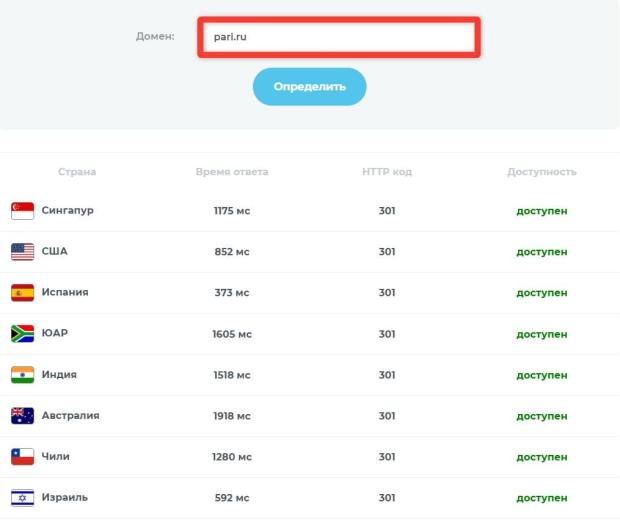Click the 301 code in Чили row
Image resolution: width=620 pixels, height=527 pixels.
[x=387, y=457]
